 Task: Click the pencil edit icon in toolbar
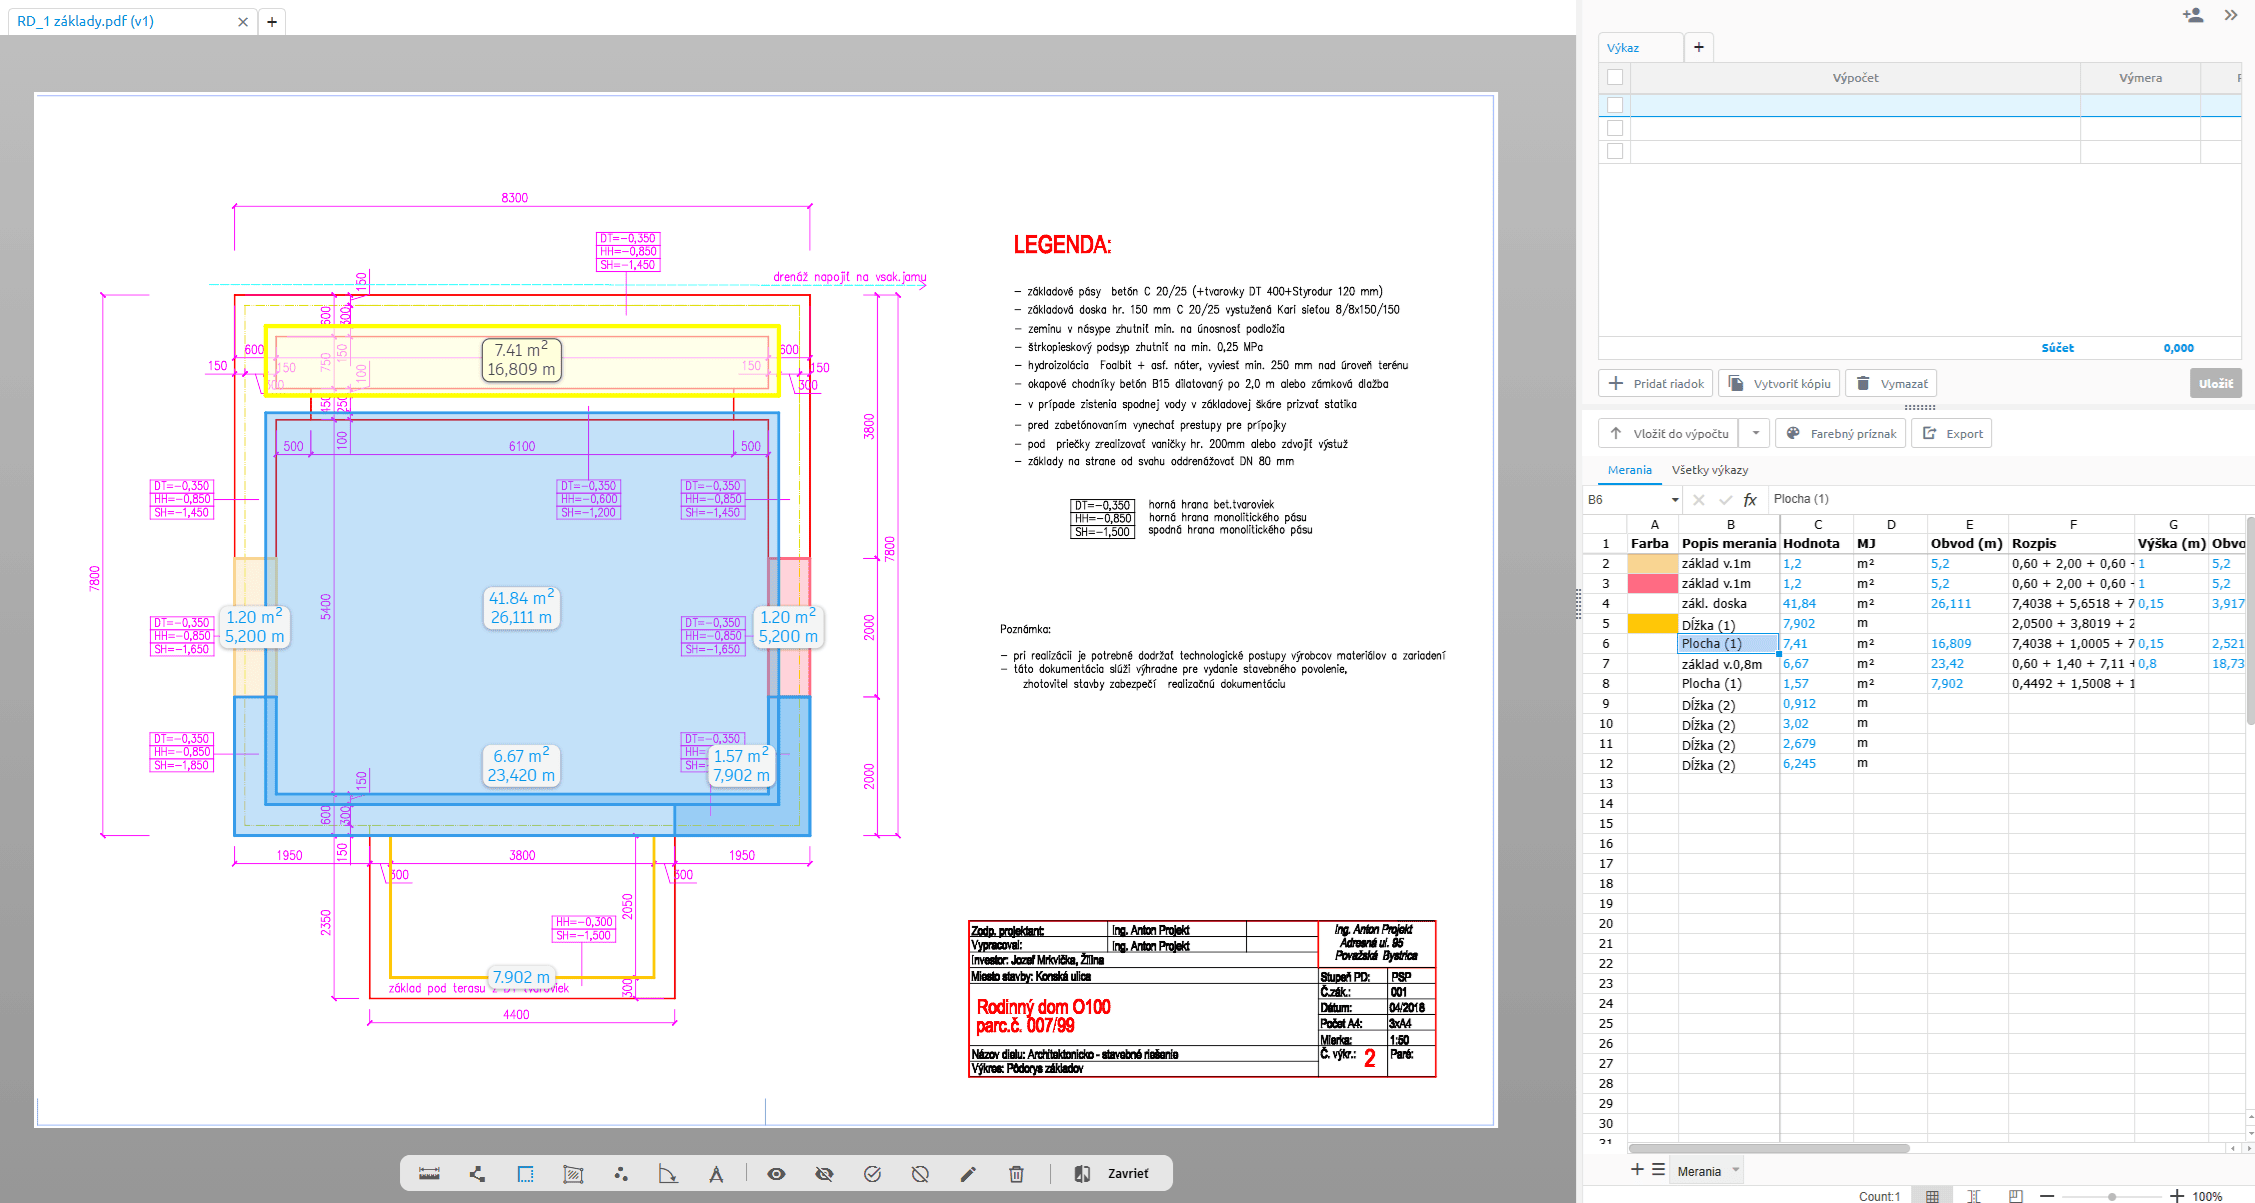coord(968,1174)
